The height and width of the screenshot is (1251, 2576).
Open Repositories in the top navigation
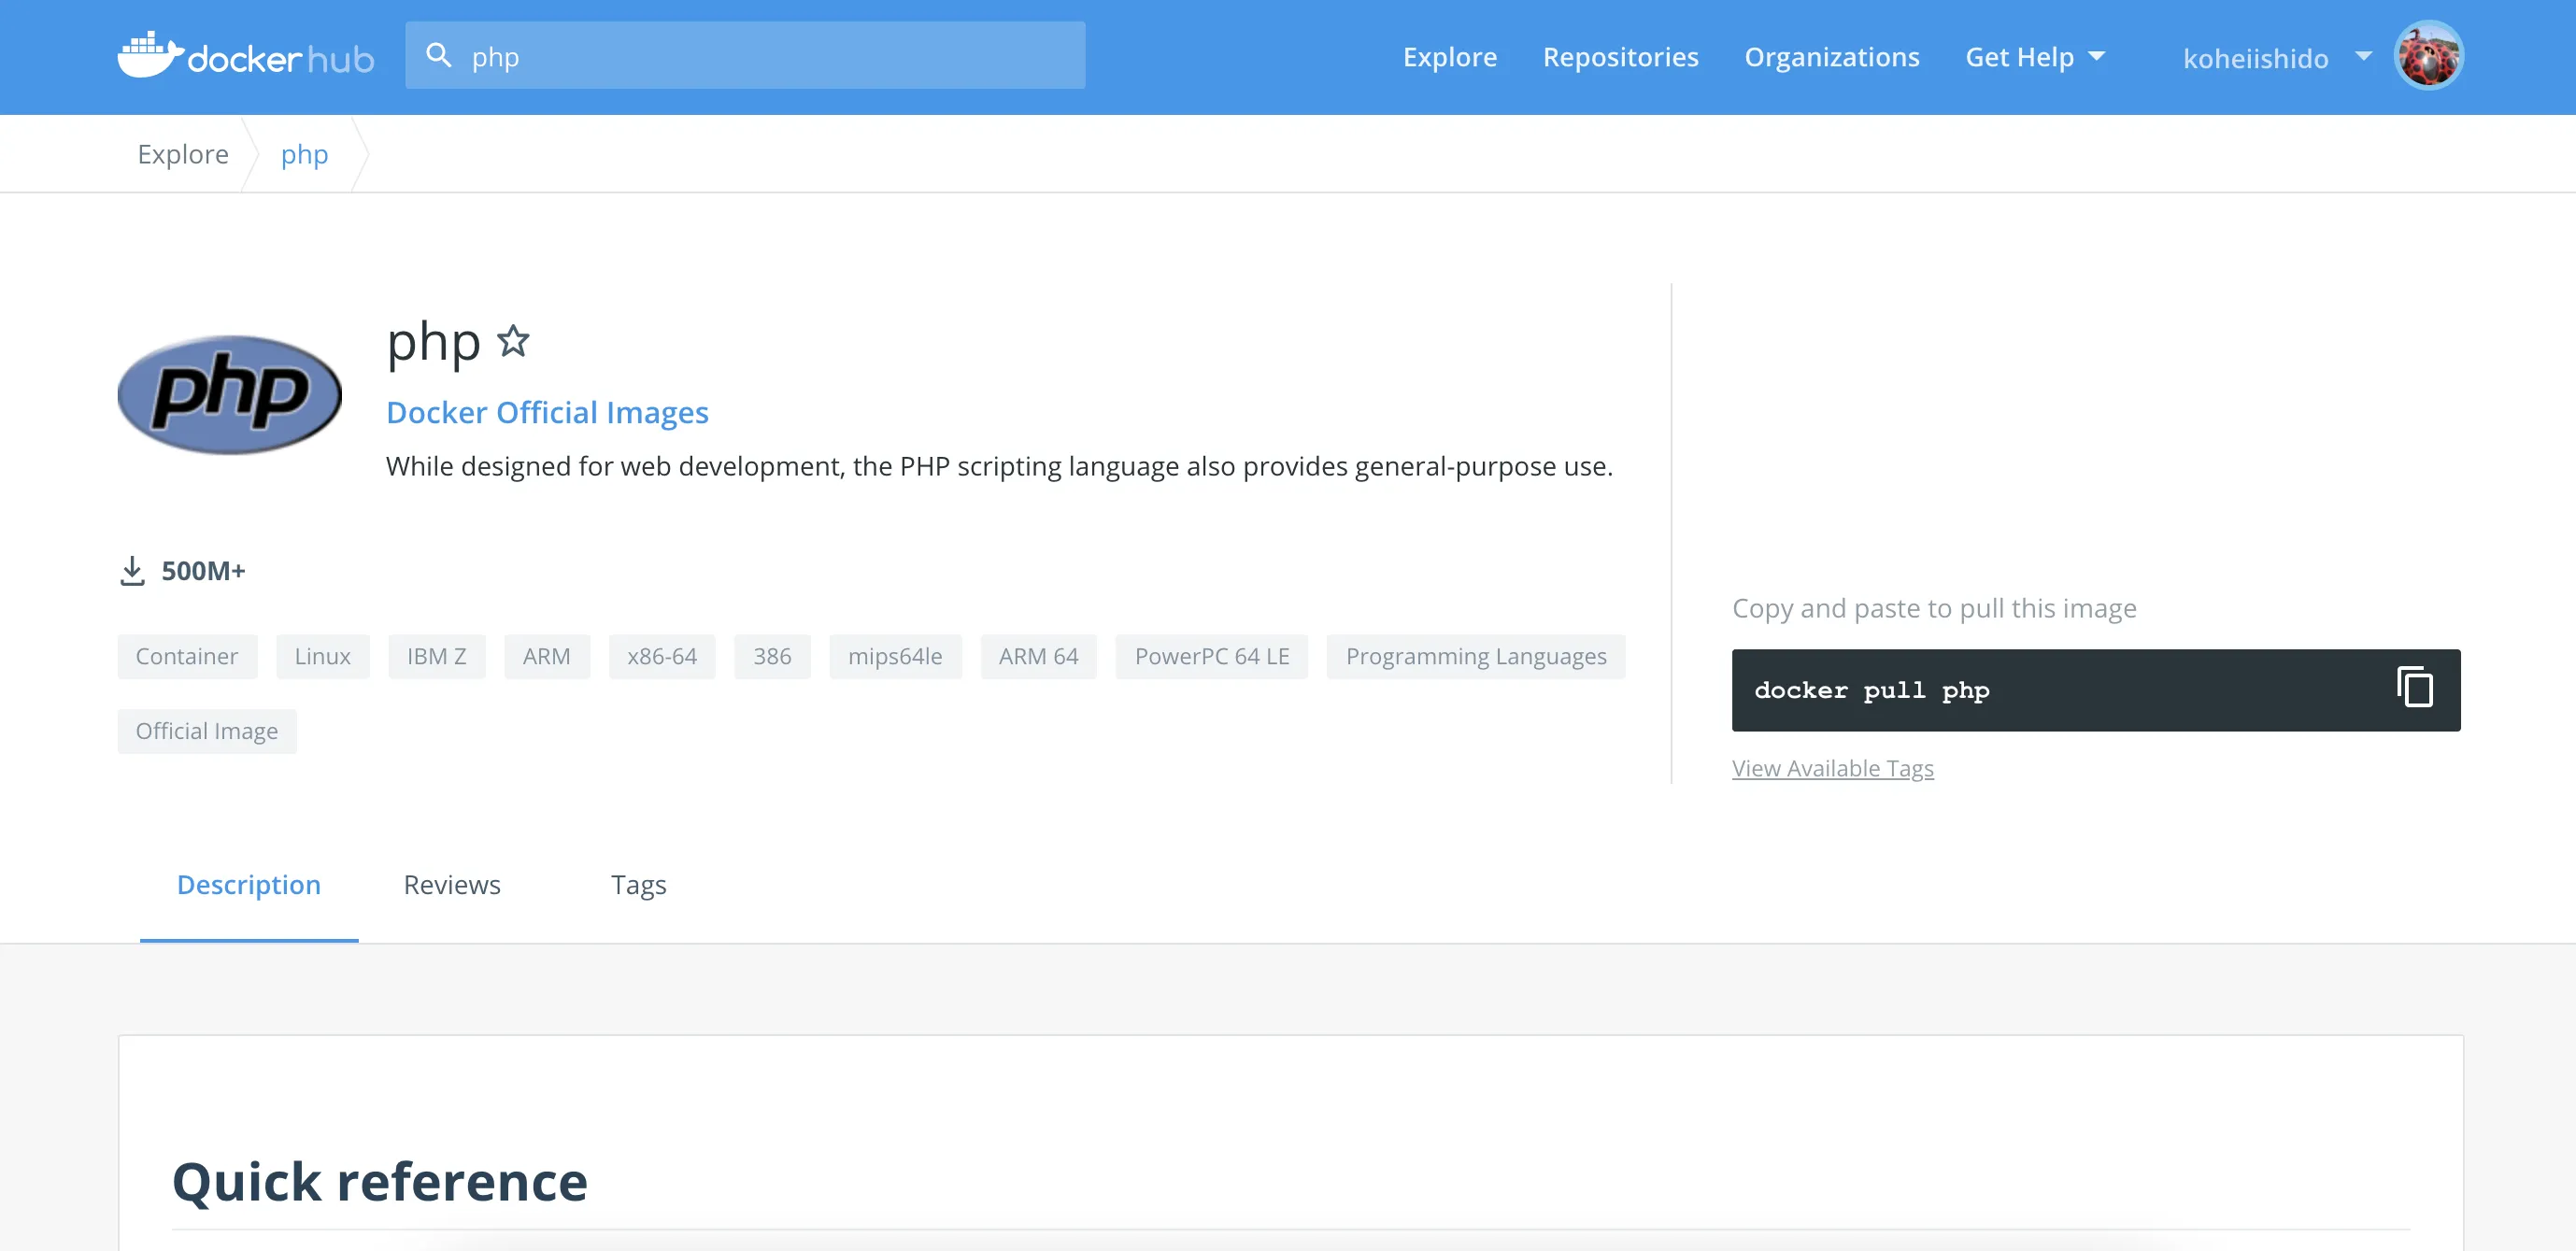[1620, 57]
